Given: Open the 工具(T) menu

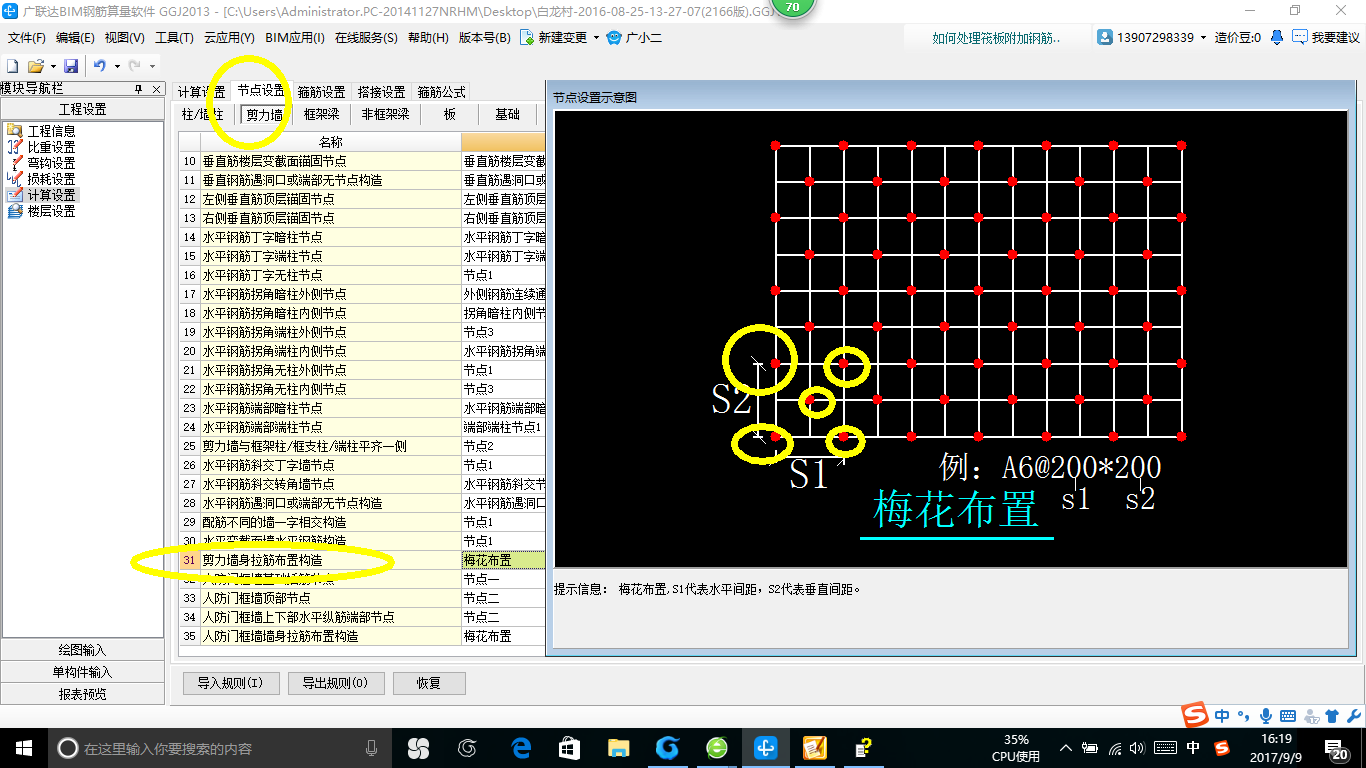Looking at the screenshot, I should click(174, 38).
